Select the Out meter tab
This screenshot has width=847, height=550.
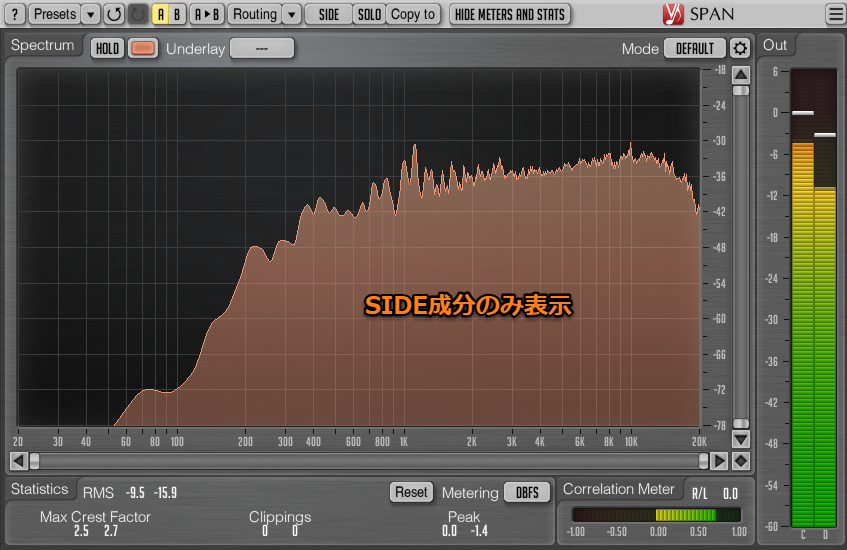775,45
